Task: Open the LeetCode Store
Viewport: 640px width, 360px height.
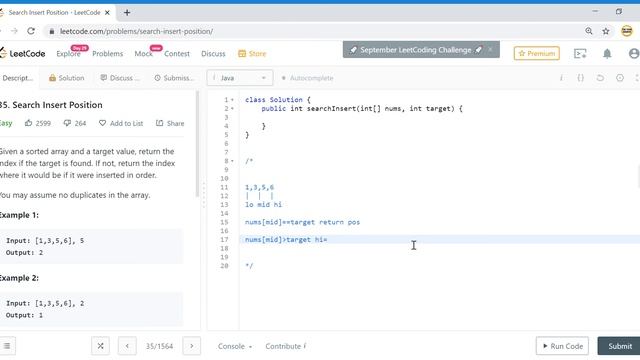Action: (x=252, y=53)
